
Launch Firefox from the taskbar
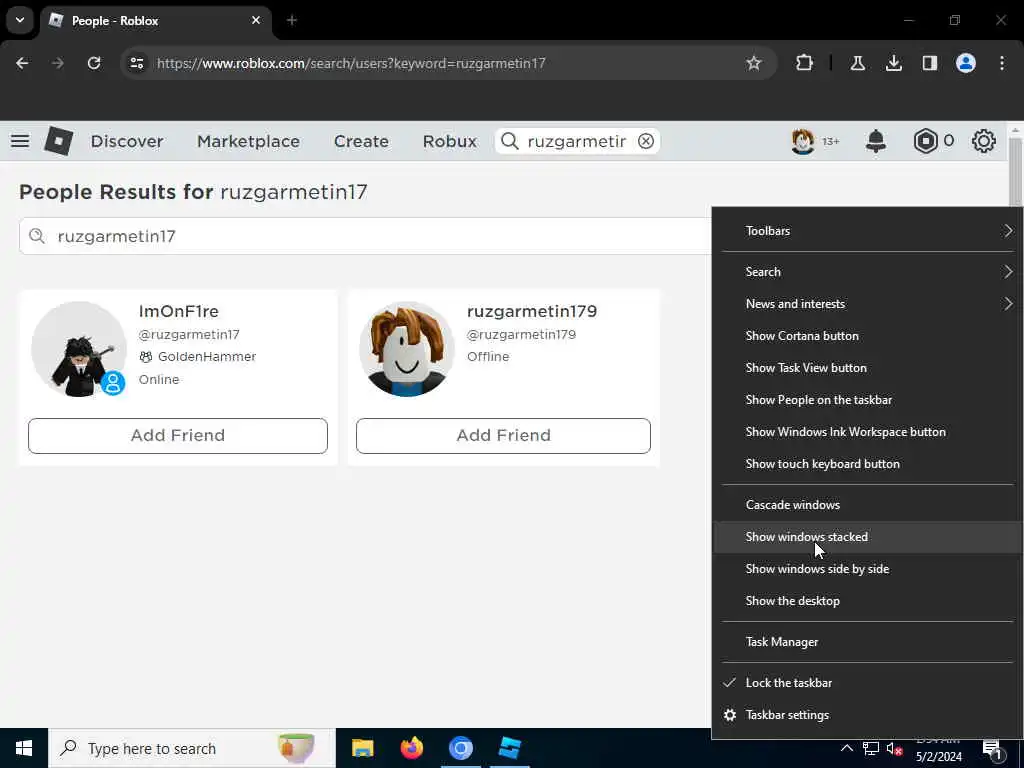[x=411, y=748]
